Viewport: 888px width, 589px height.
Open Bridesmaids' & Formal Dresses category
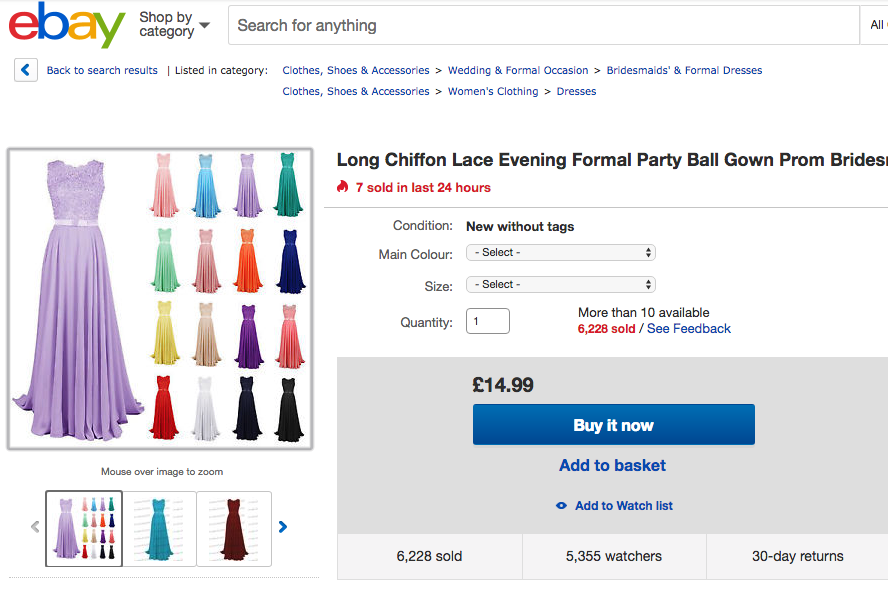(x=684, y=70)
